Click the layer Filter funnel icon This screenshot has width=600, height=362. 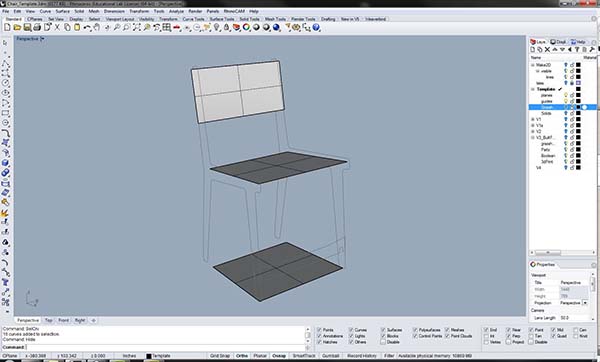click(577, 50)
